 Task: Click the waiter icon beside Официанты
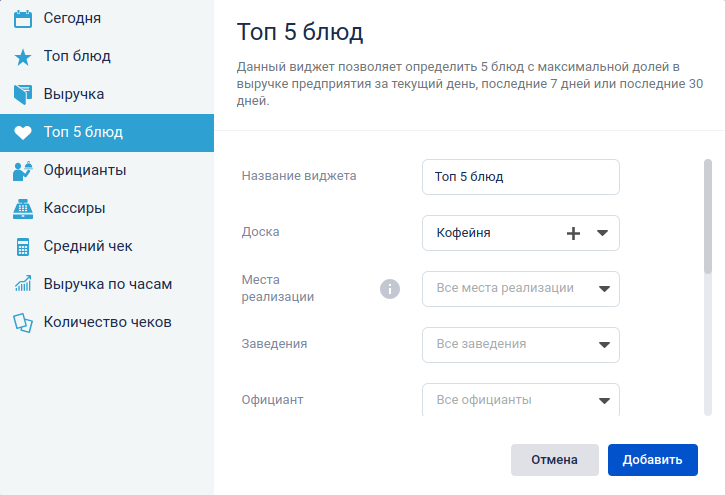click(x=23, y=171)
